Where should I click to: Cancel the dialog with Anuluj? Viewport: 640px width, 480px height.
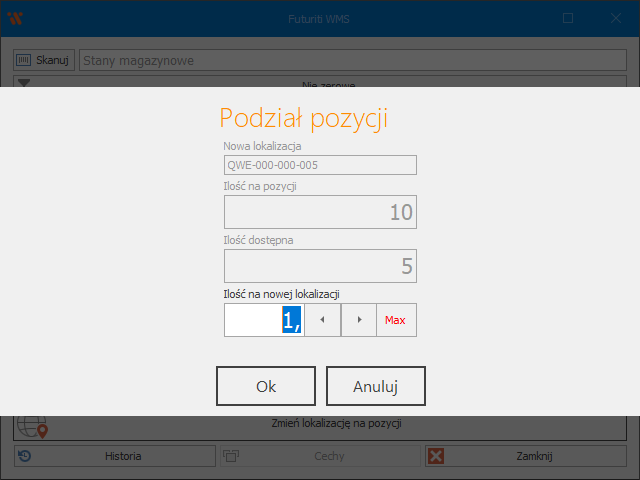pyautogui.click(x=376, y=386)
